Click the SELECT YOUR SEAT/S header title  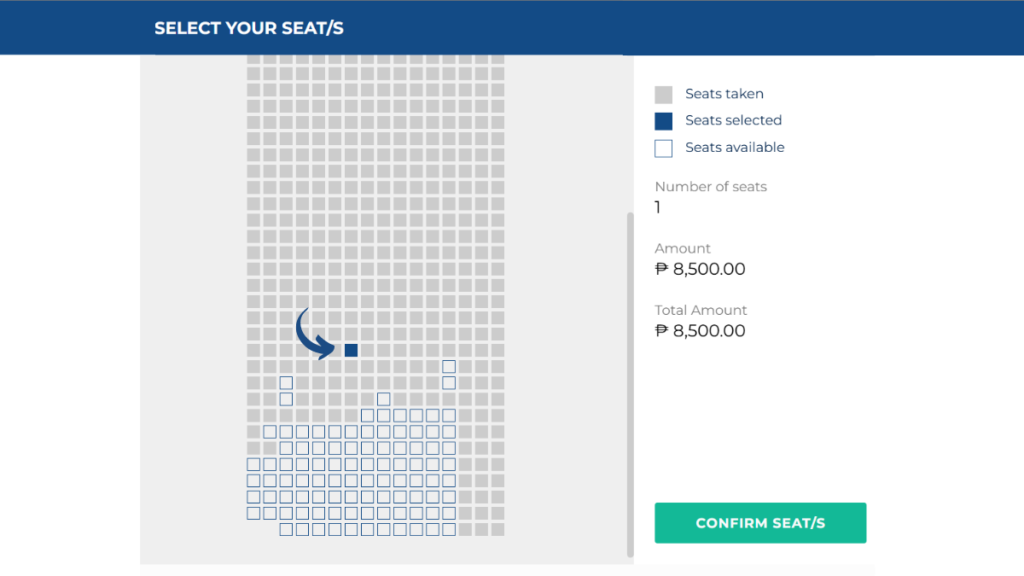[249, 28]
